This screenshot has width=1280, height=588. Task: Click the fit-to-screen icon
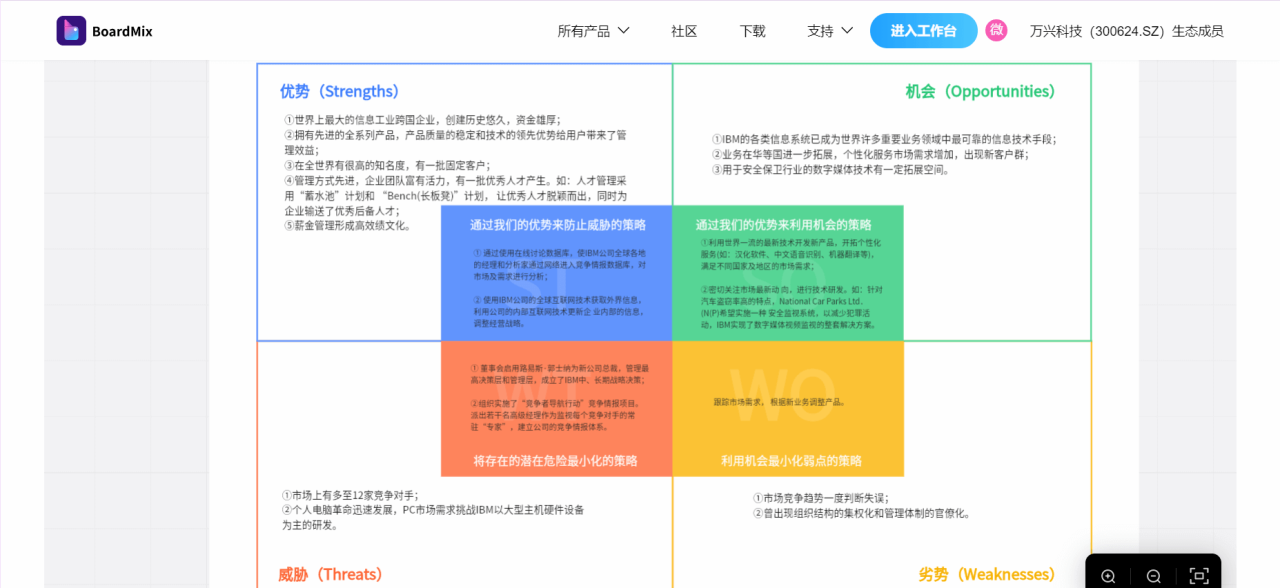pos(1198,576)
